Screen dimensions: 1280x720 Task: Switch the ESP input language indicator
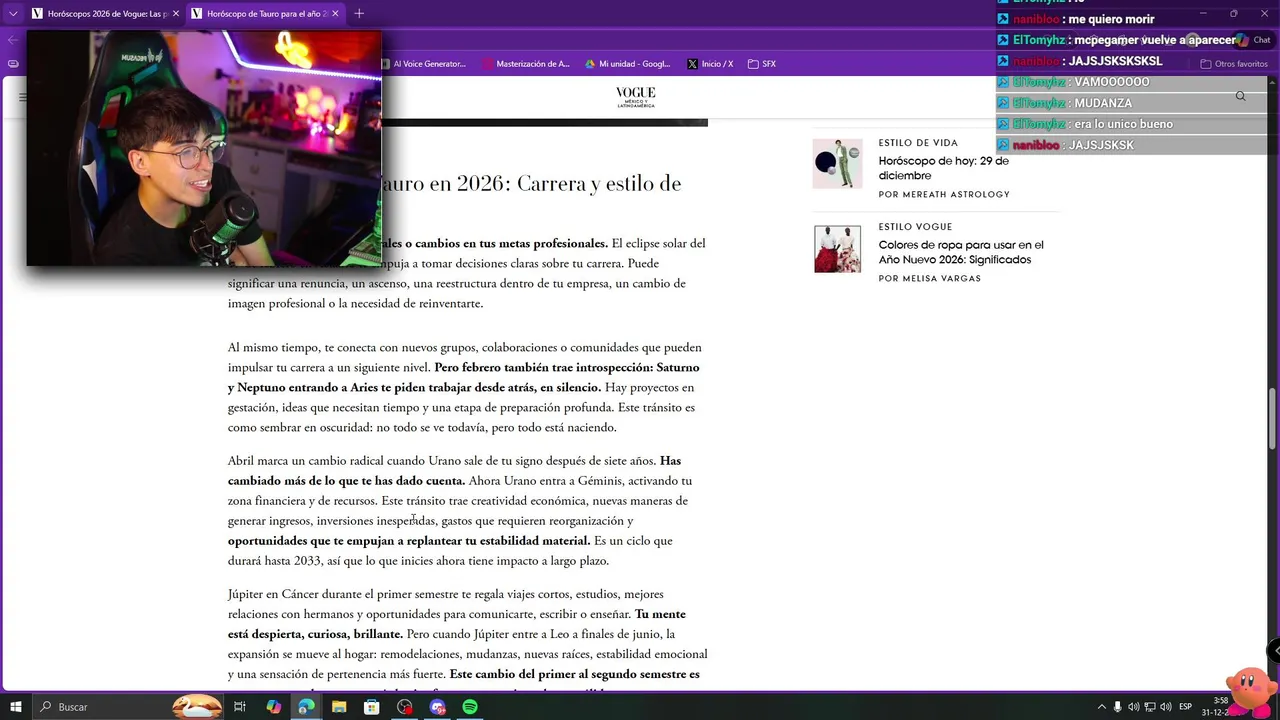(1186, 707)
